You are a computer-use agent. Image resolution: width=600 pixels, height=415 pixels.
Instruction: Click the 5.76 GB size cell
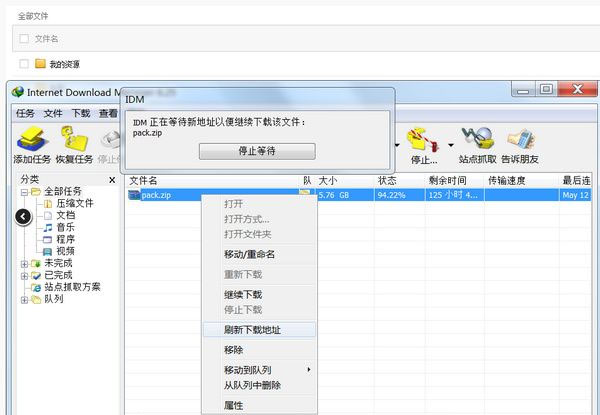[x=344, y=195]
